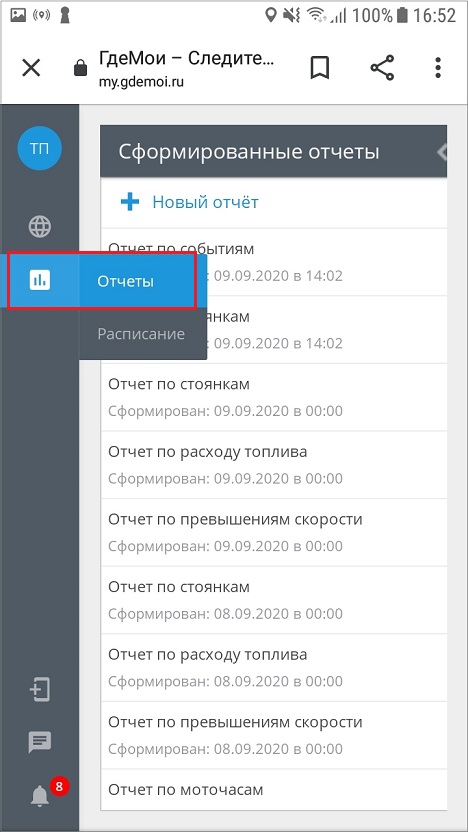The width and height of the screenshot is (468, 832).
Task: Open the ТП user profile avatar
Action: tap(39, 149)
